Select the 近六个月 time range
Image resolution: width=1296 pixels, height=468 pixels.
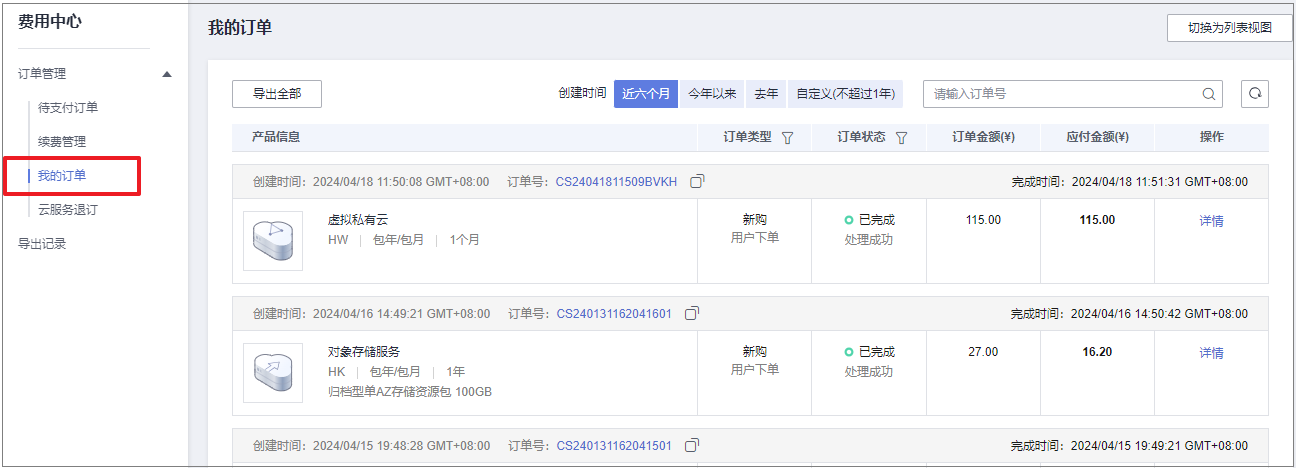click(x=646, y=94)
